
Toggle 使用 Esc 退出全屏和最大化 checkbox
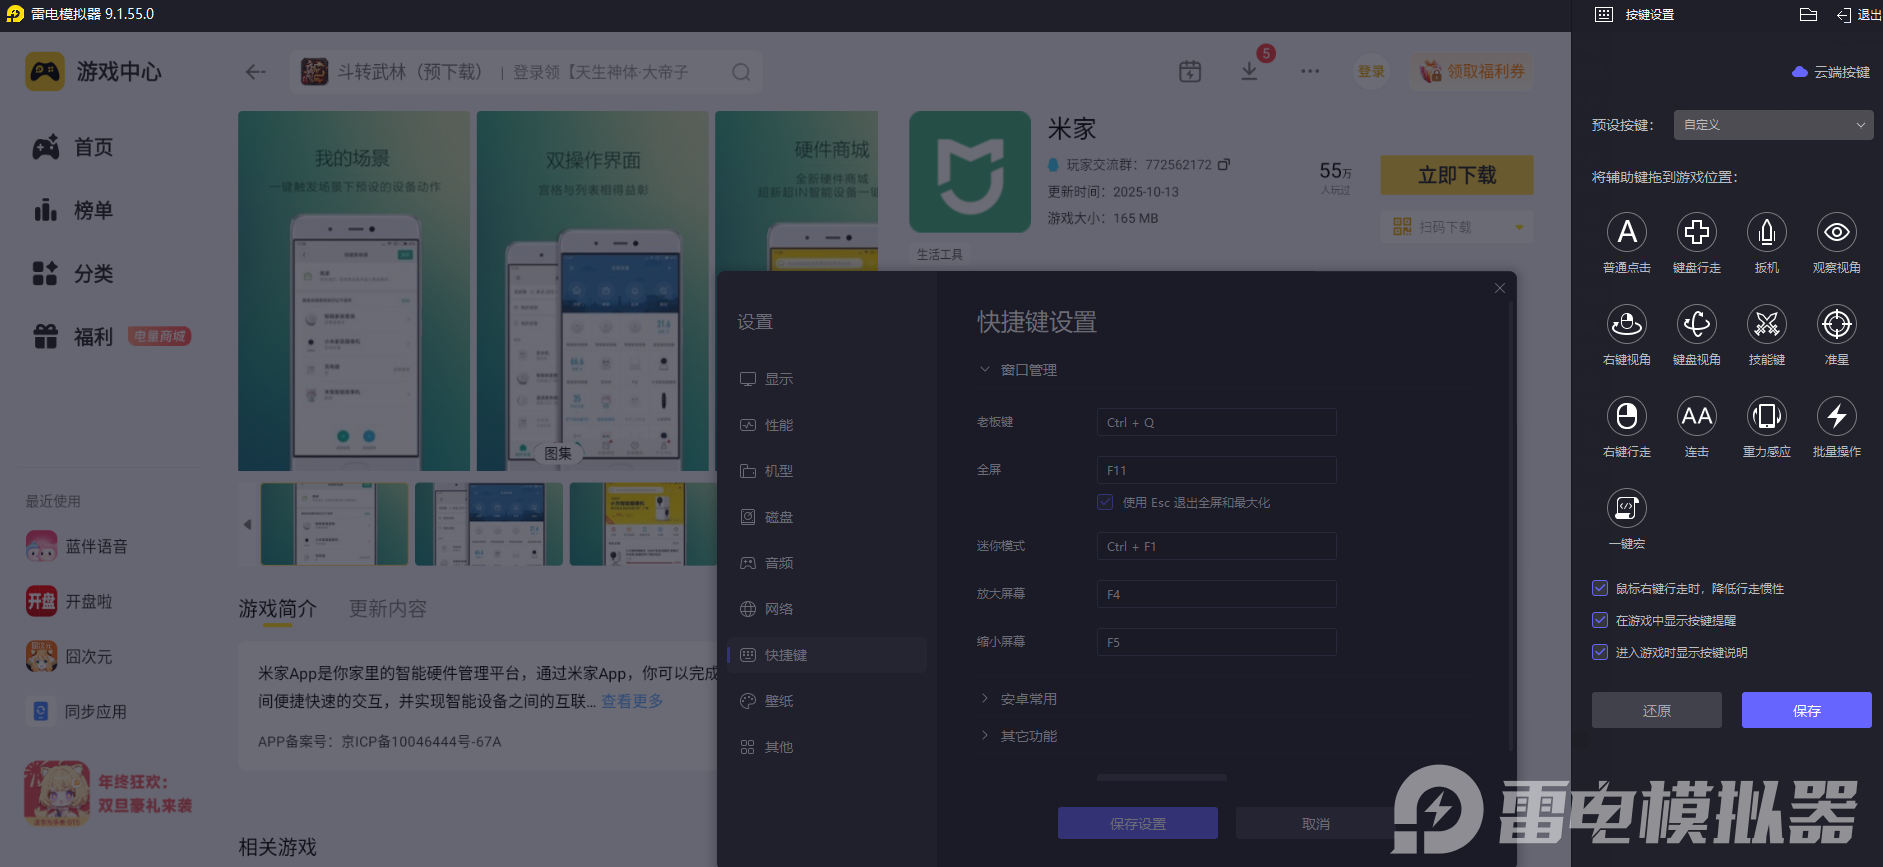coord(1105,502)
